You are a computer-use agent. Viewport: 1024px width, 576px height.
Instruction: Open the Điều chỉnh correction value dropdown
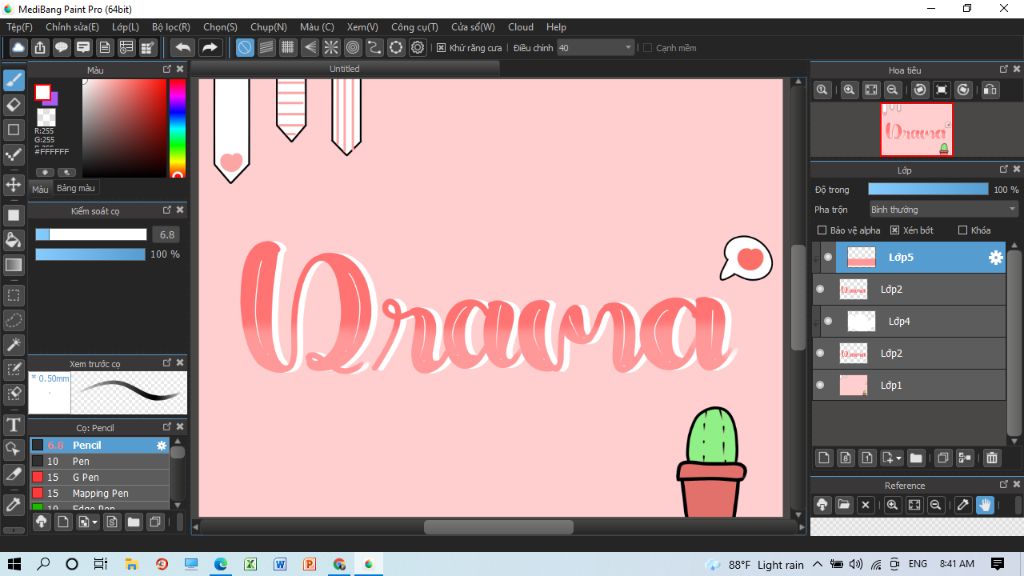pos(595,48)
